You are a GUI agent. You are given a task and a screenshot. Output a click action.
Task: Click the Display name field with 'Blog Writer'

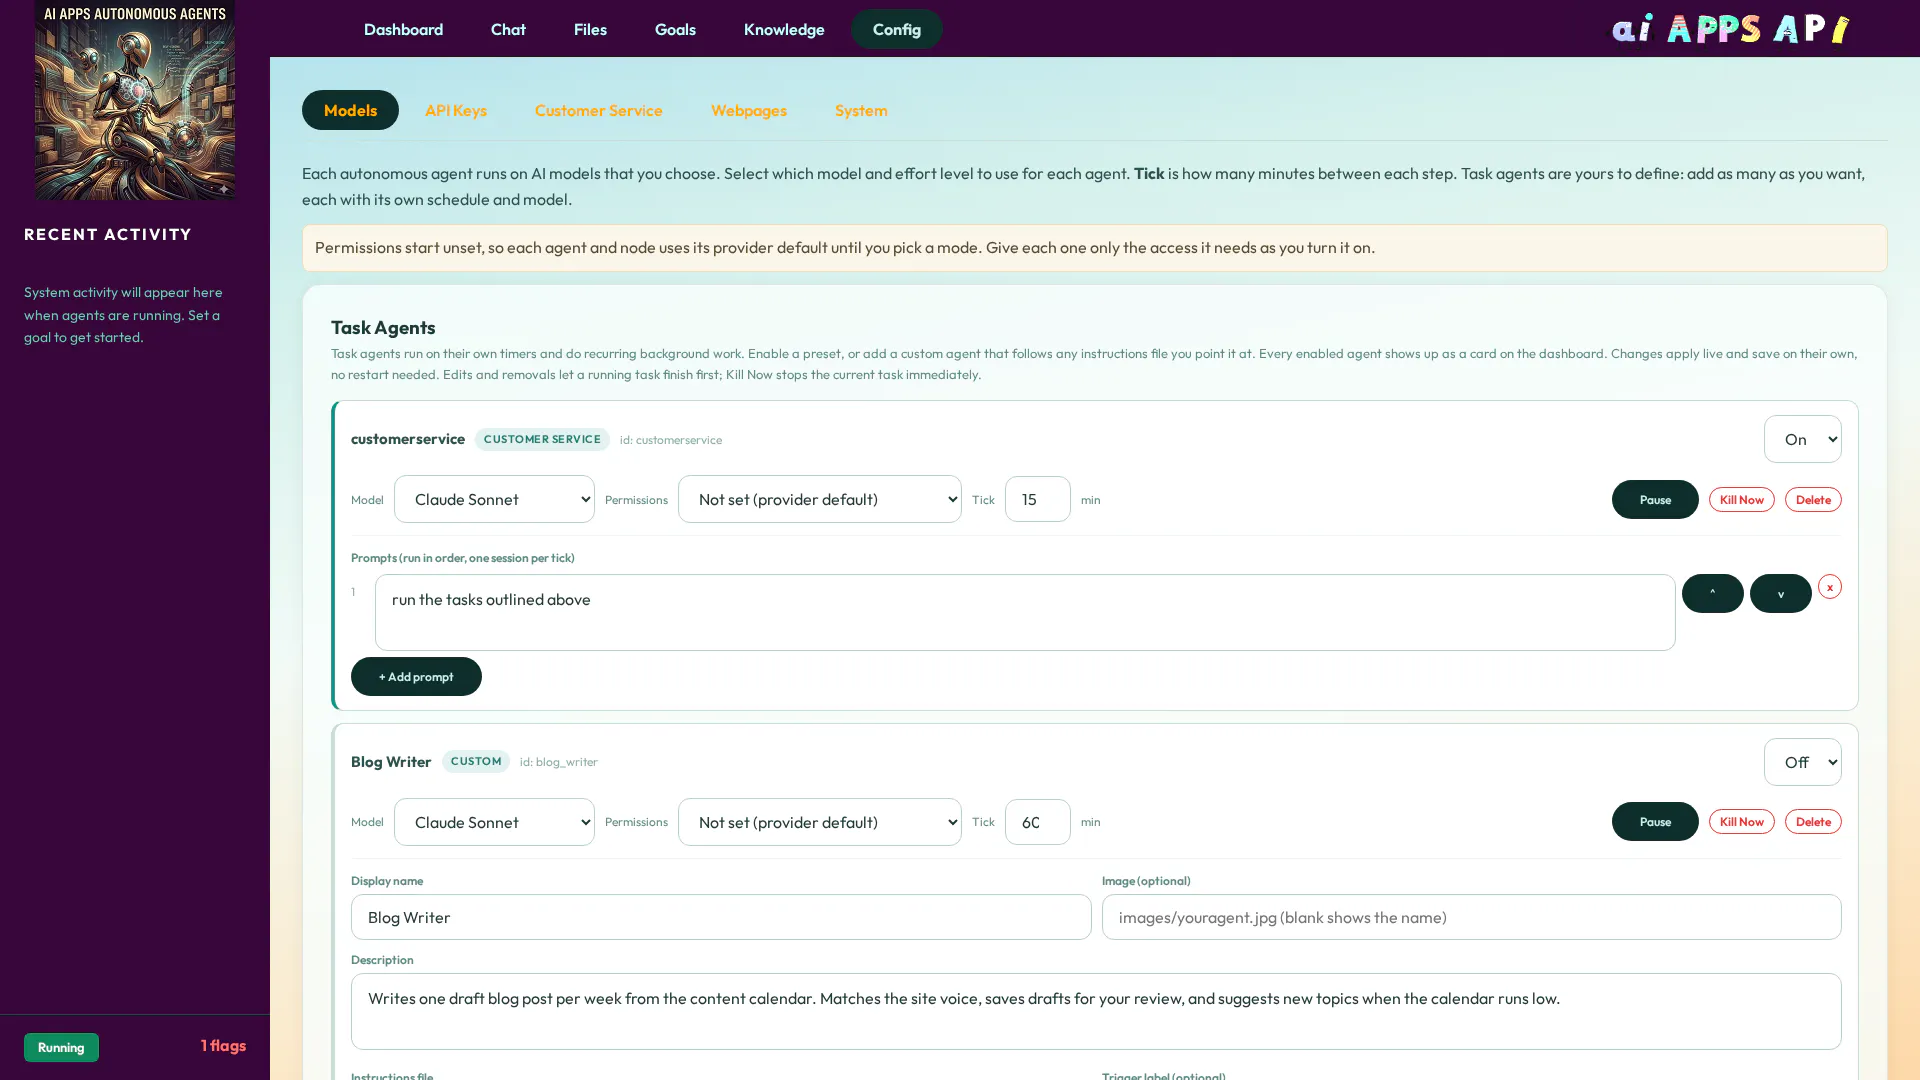(x=721, y=917)
